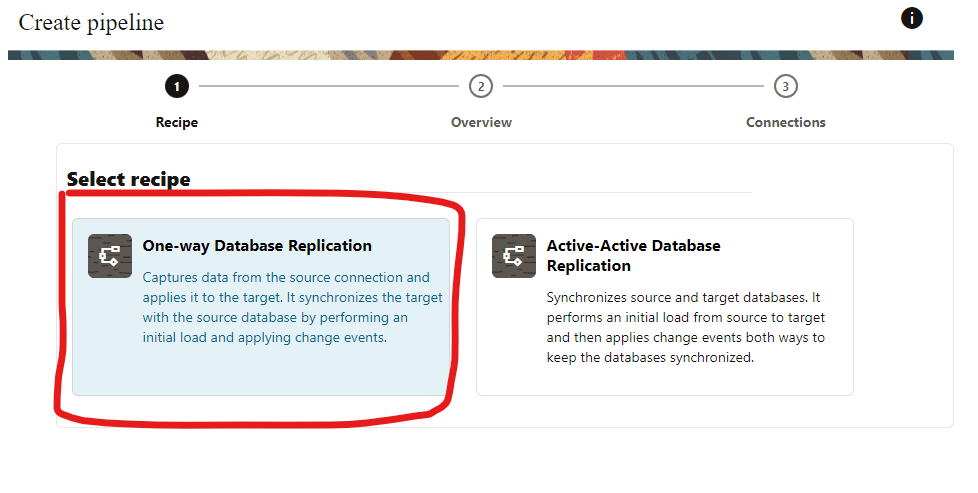978x493 pixels.
Task: Click blank space at bottom of One-way card
Action: tap(260, 375)
